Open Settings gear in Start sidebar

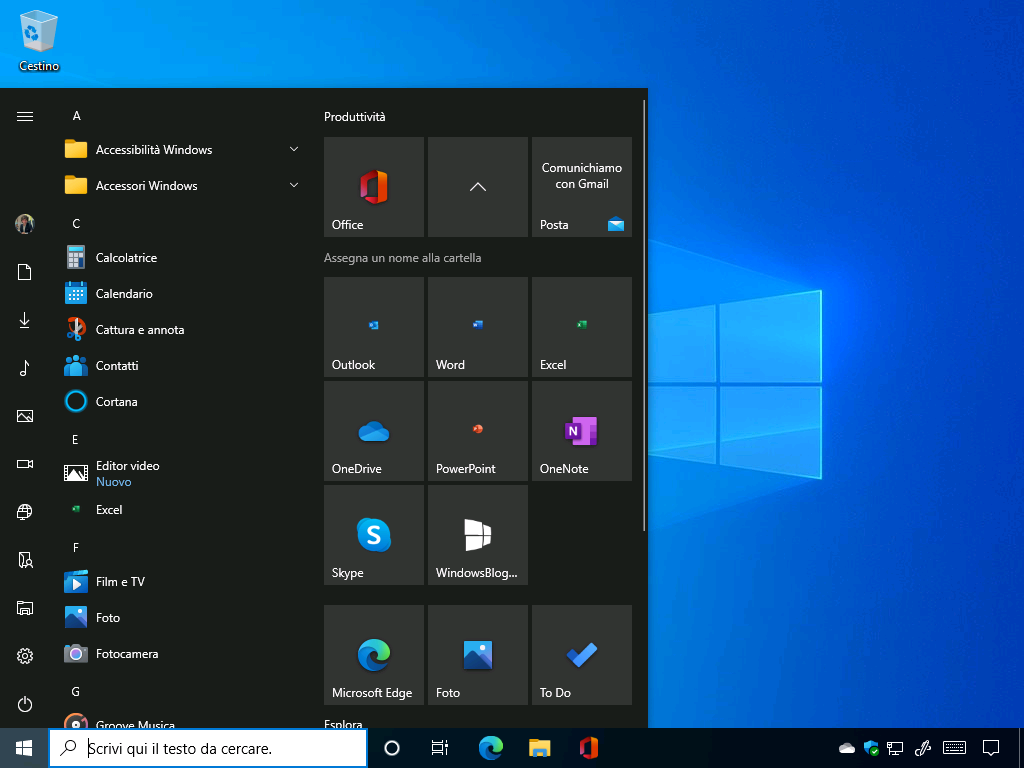tap(25, 656)
